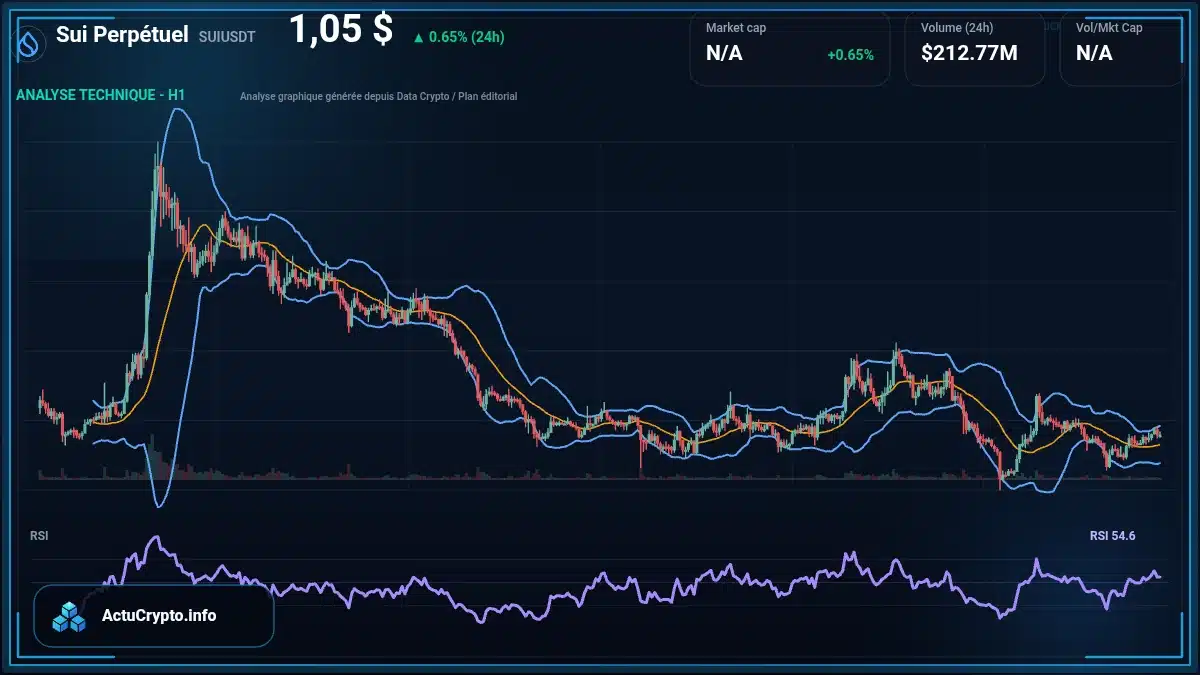This screenshot has width=1200, height=675.
Task: Click the green up-arrow change indicator
Action: (418, 37)
